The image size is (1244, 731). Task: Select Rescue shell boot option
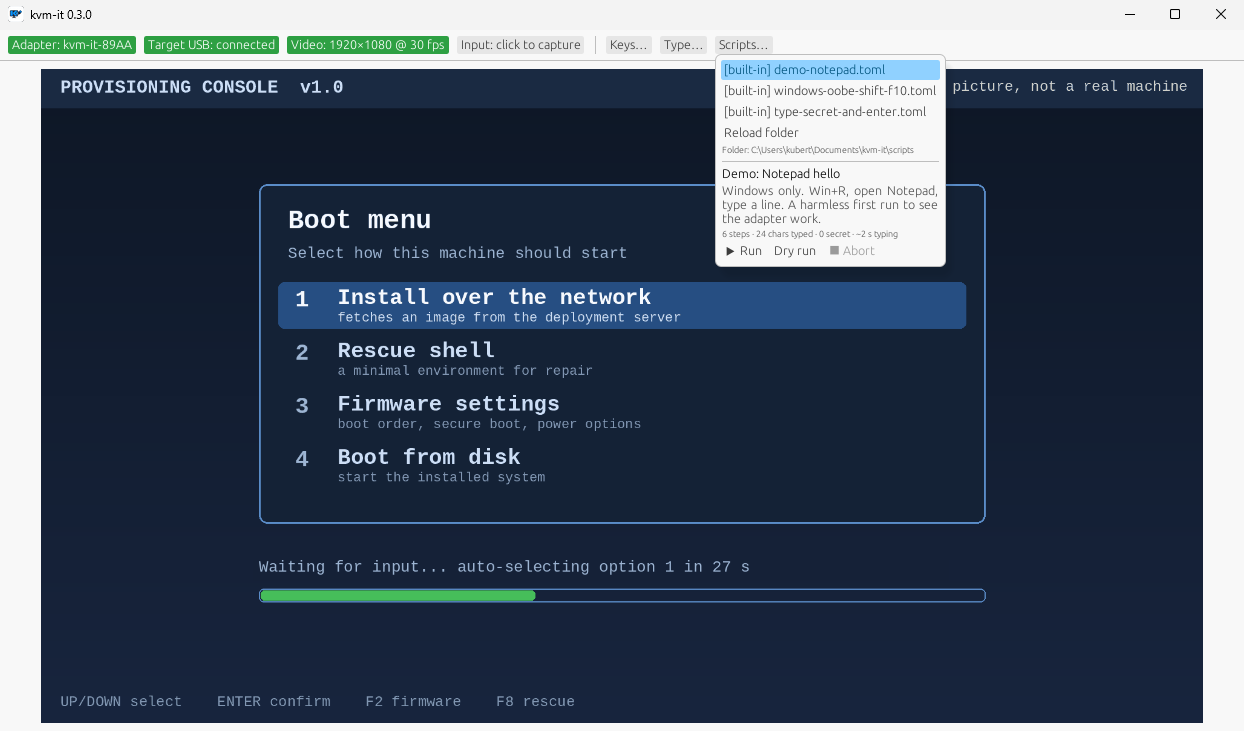[622, 359]
